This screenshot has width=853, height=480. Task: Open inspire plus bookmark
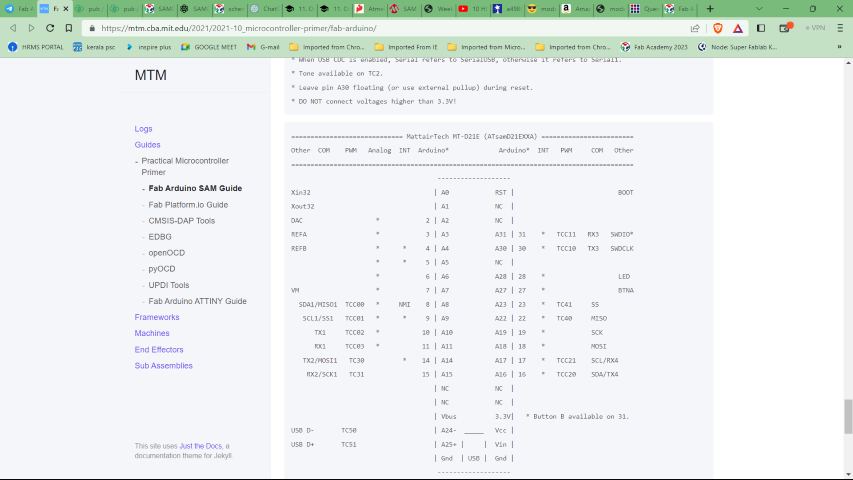[148, 47]
